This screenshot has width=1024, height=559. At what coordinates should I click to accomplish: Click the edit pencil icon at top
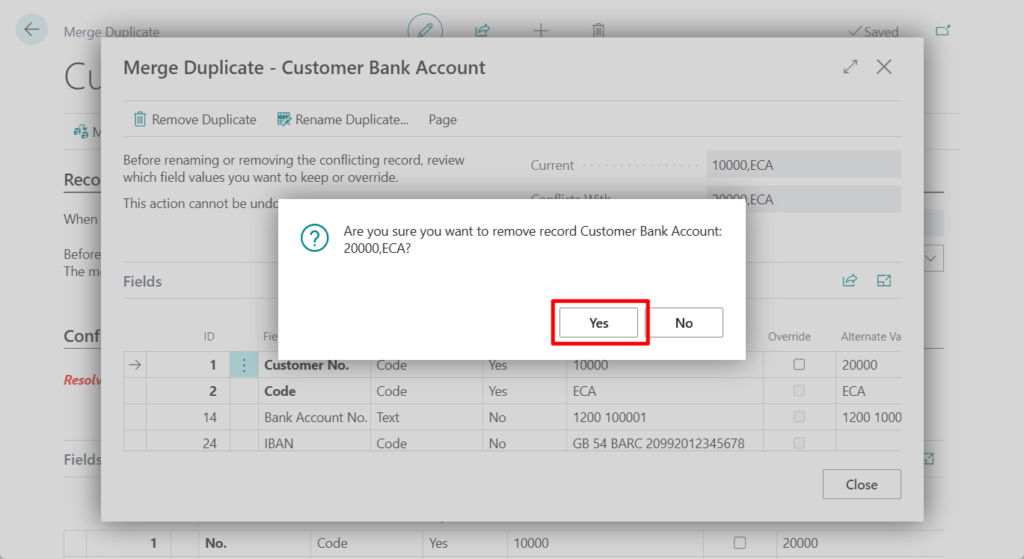coord(425,30)
